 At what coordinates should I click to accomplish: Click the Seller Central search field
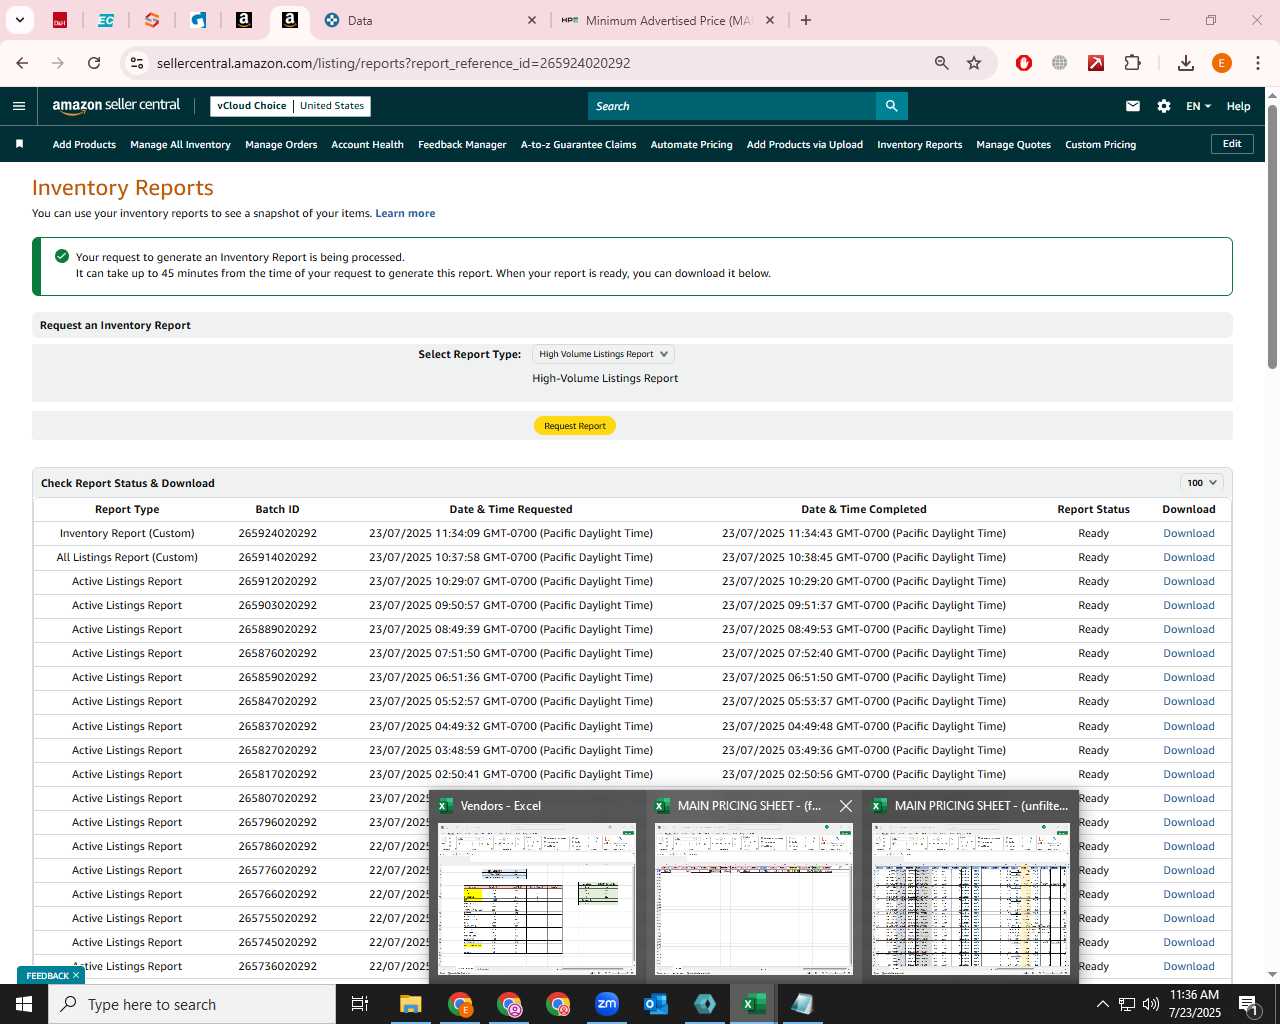click(732, 106)
